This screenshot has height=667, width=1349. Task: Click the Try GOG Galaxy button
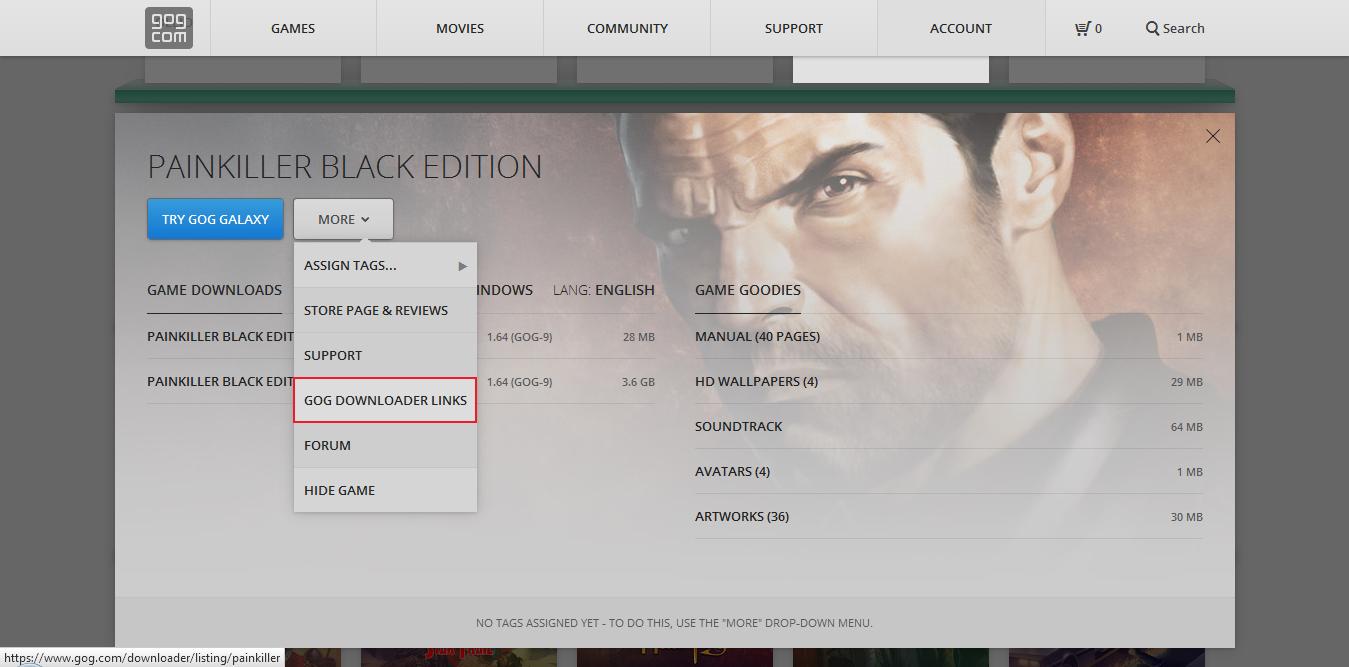pos(215,219)
